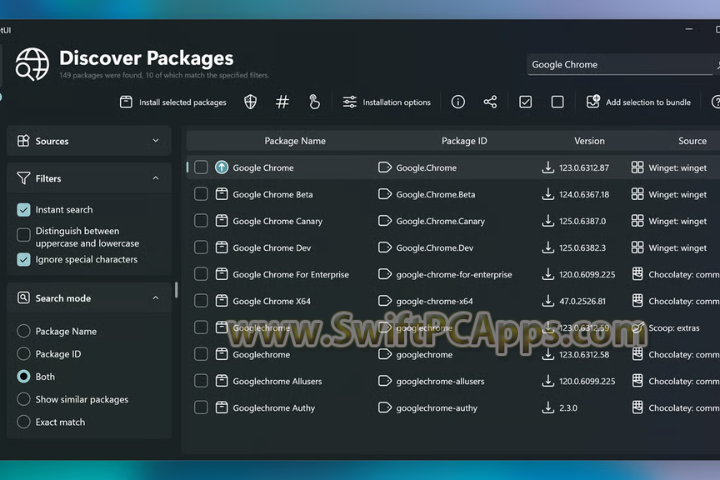Check the Google Chrome Dev row checkbox
This screenshot has height=480, width=720.
click(x=201, y=247)
